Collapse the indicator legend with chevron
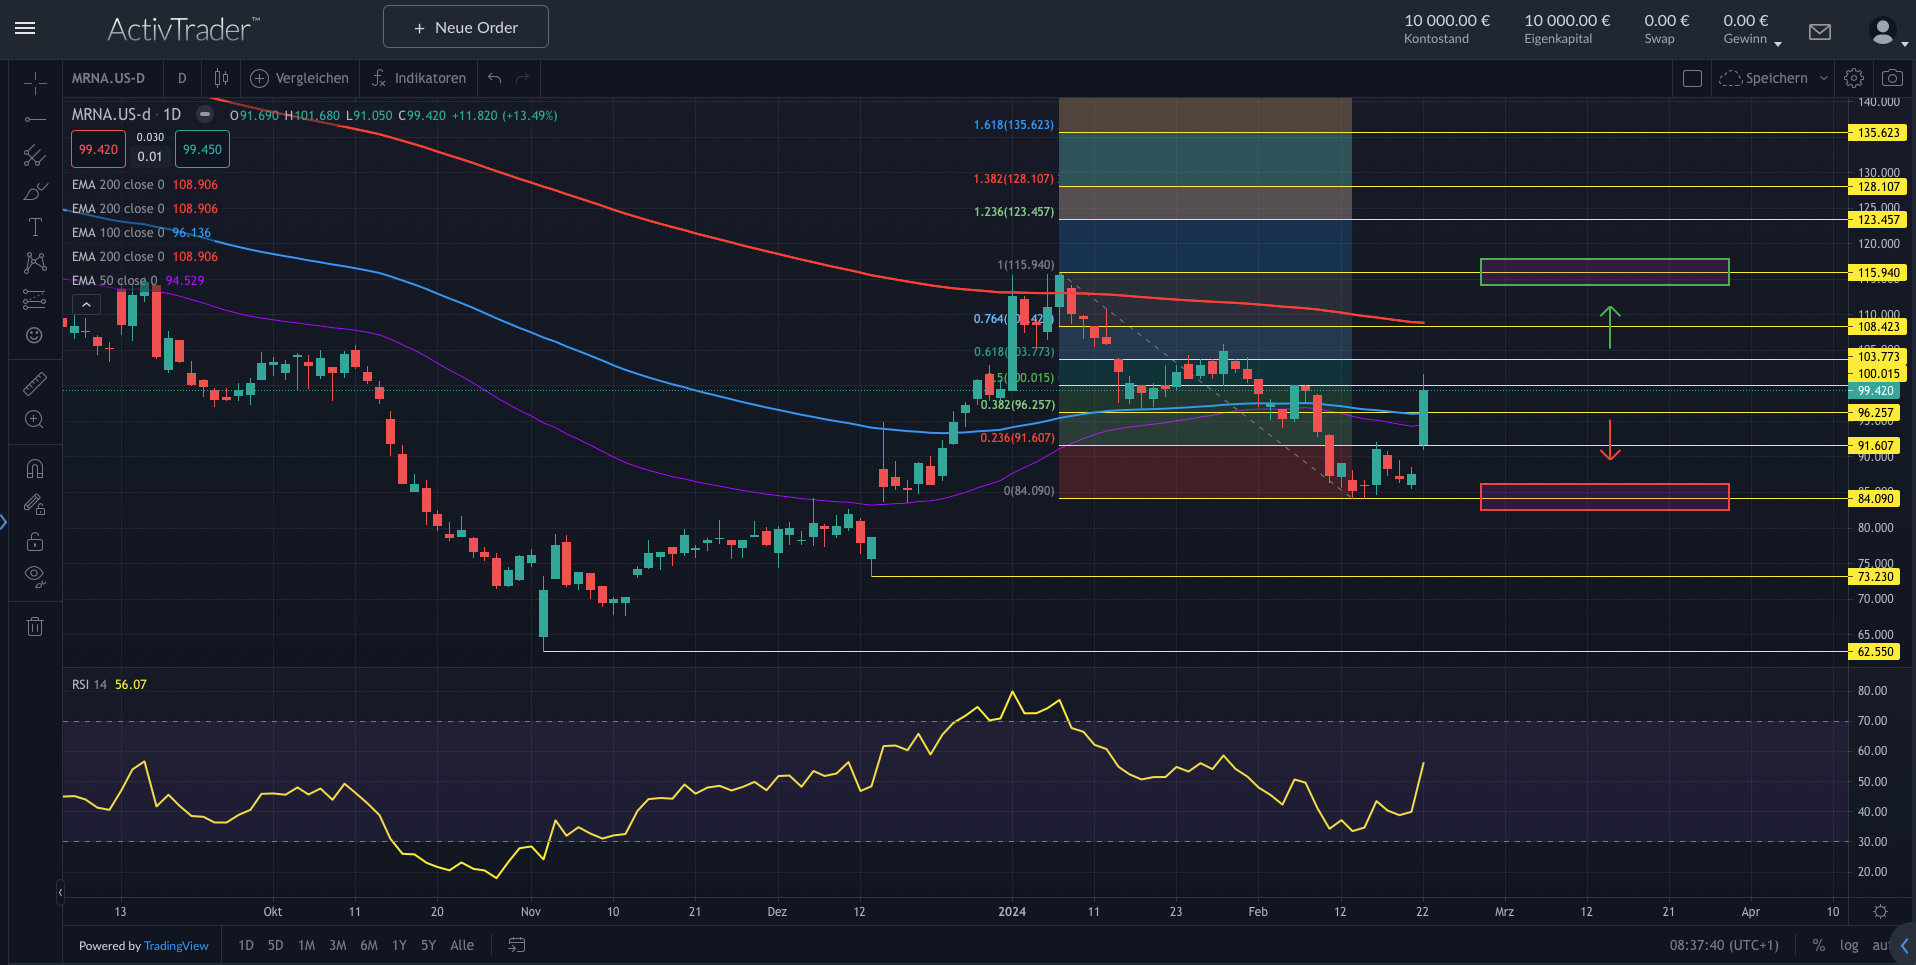1916x965 pixels. [87, 305]
